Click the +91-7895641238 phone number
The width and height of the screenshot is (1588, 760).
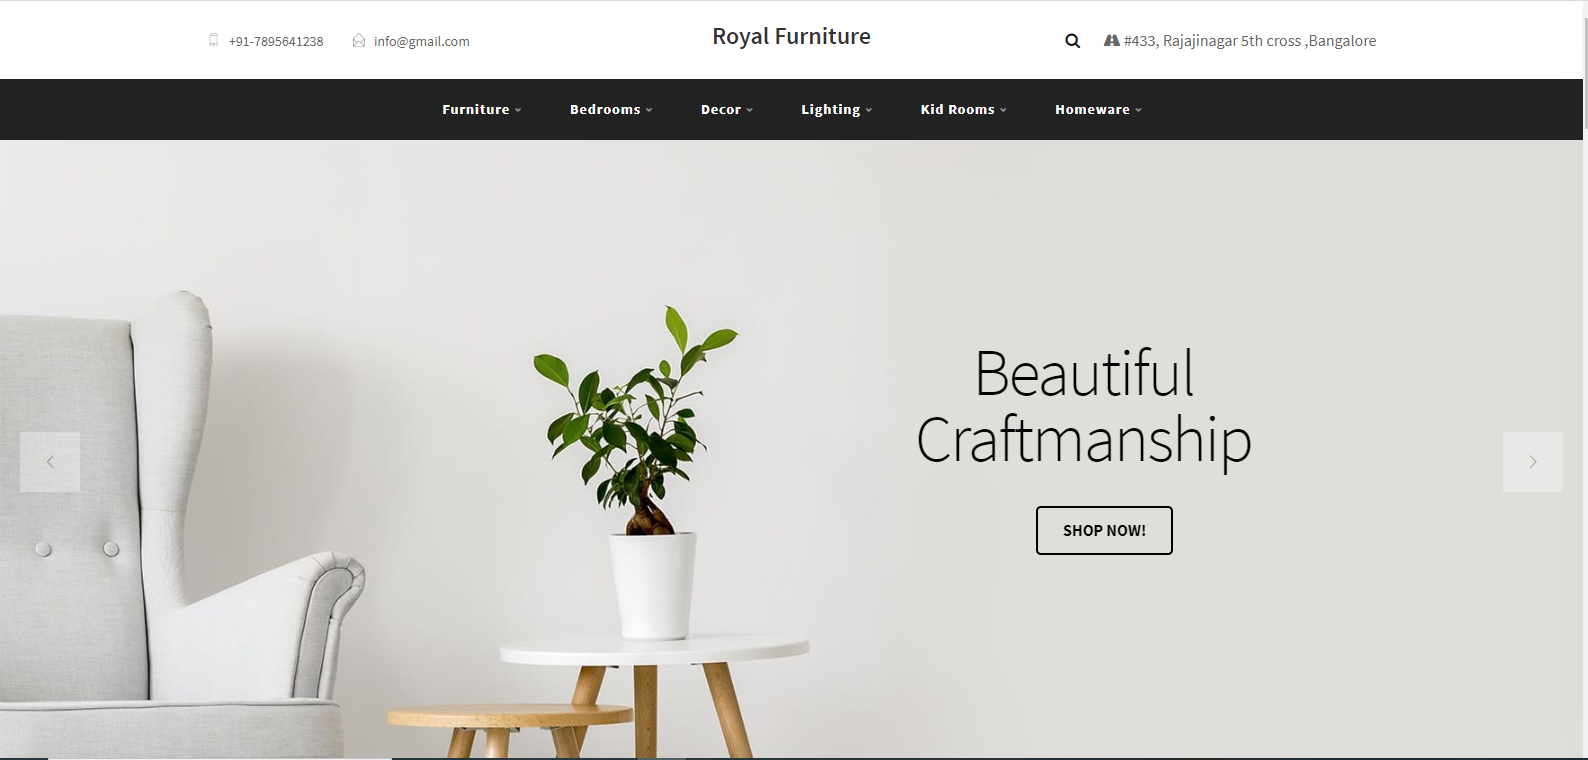pos(276,41)
